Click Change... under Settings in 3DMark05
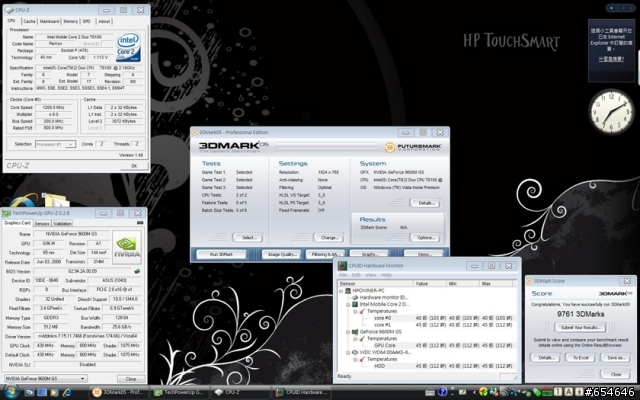 coord(329,238)
